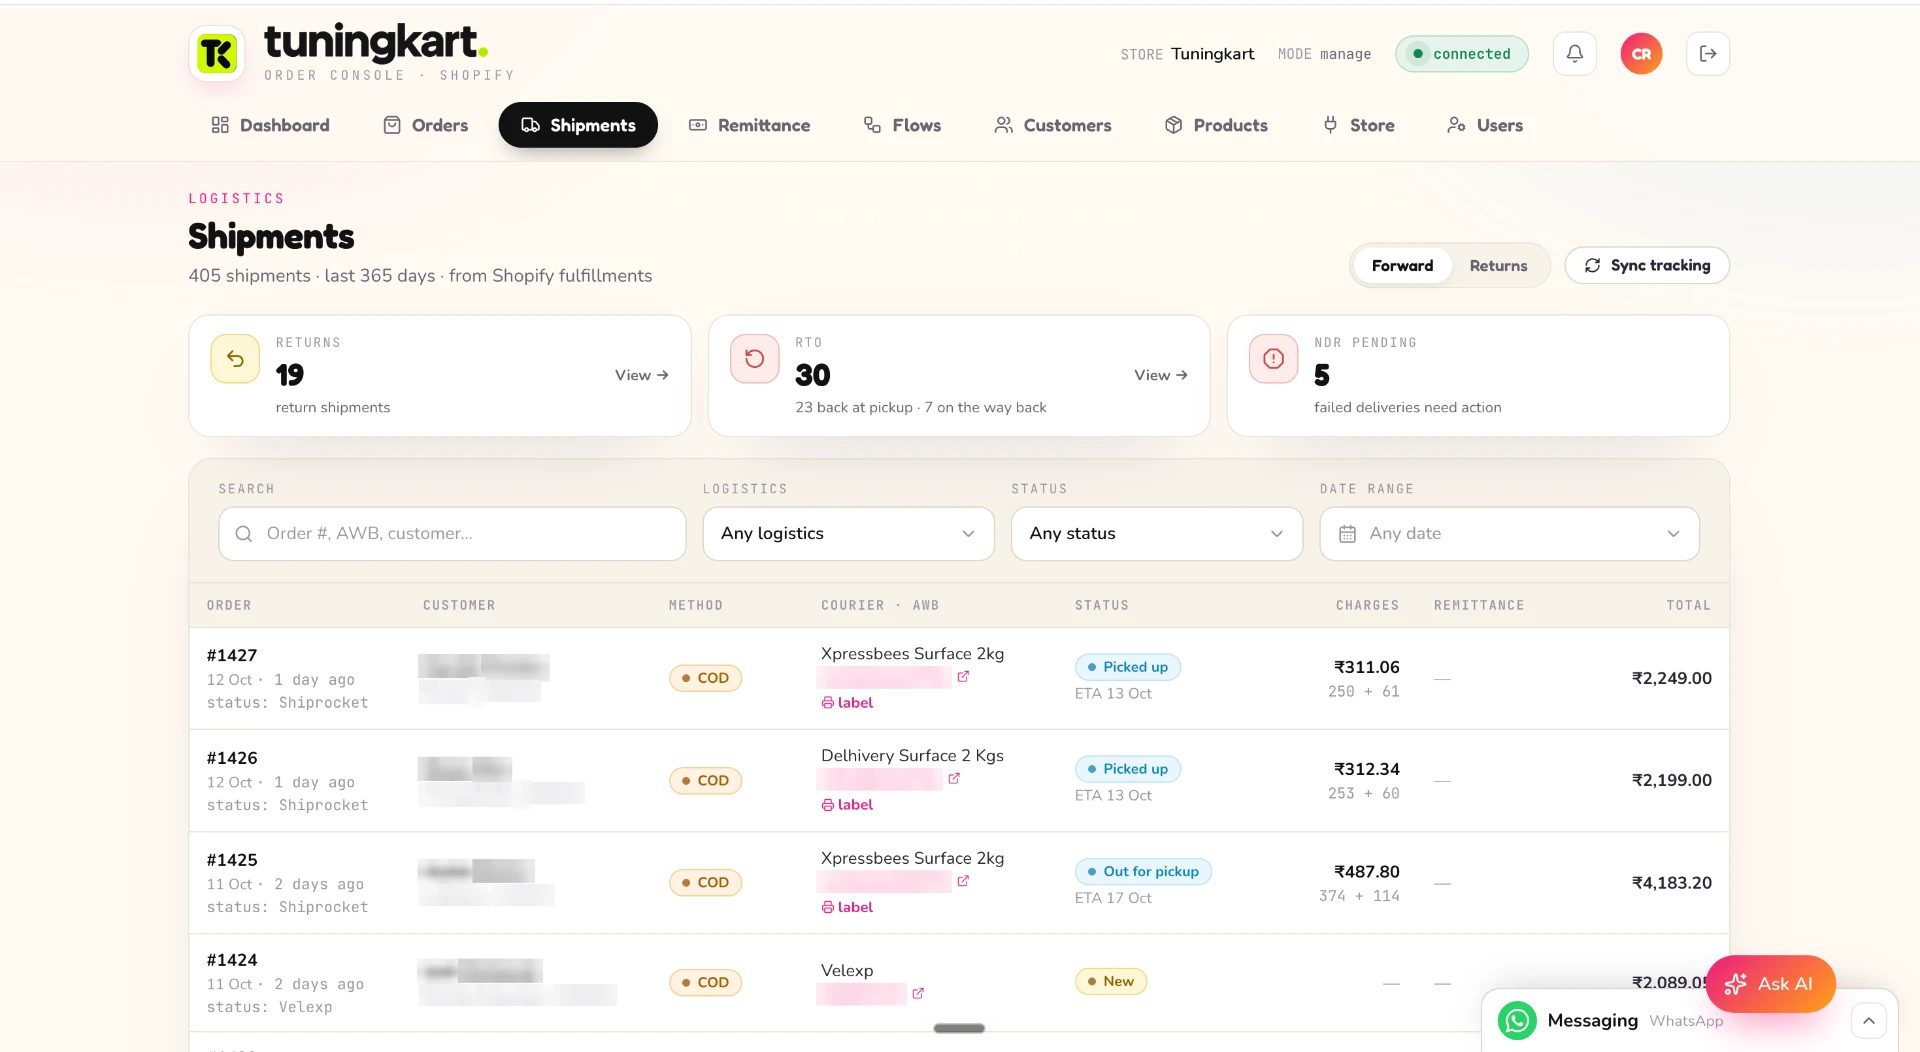The height and width of the screenshot is (1052, 1920).
Task: Click the Ask AI button
Action: tap(1770, 984)
